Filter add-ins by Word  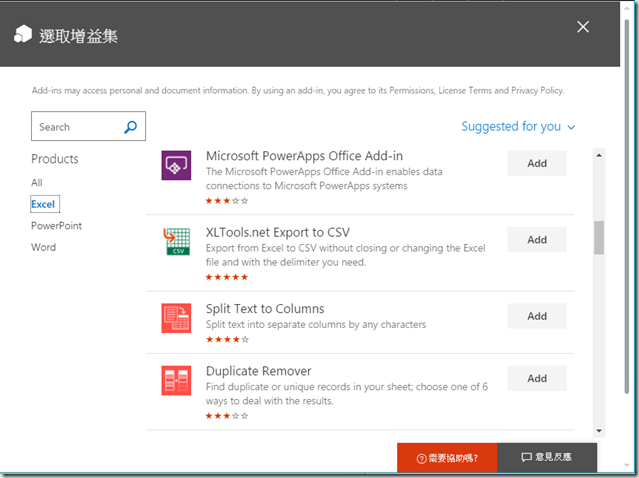43,247
